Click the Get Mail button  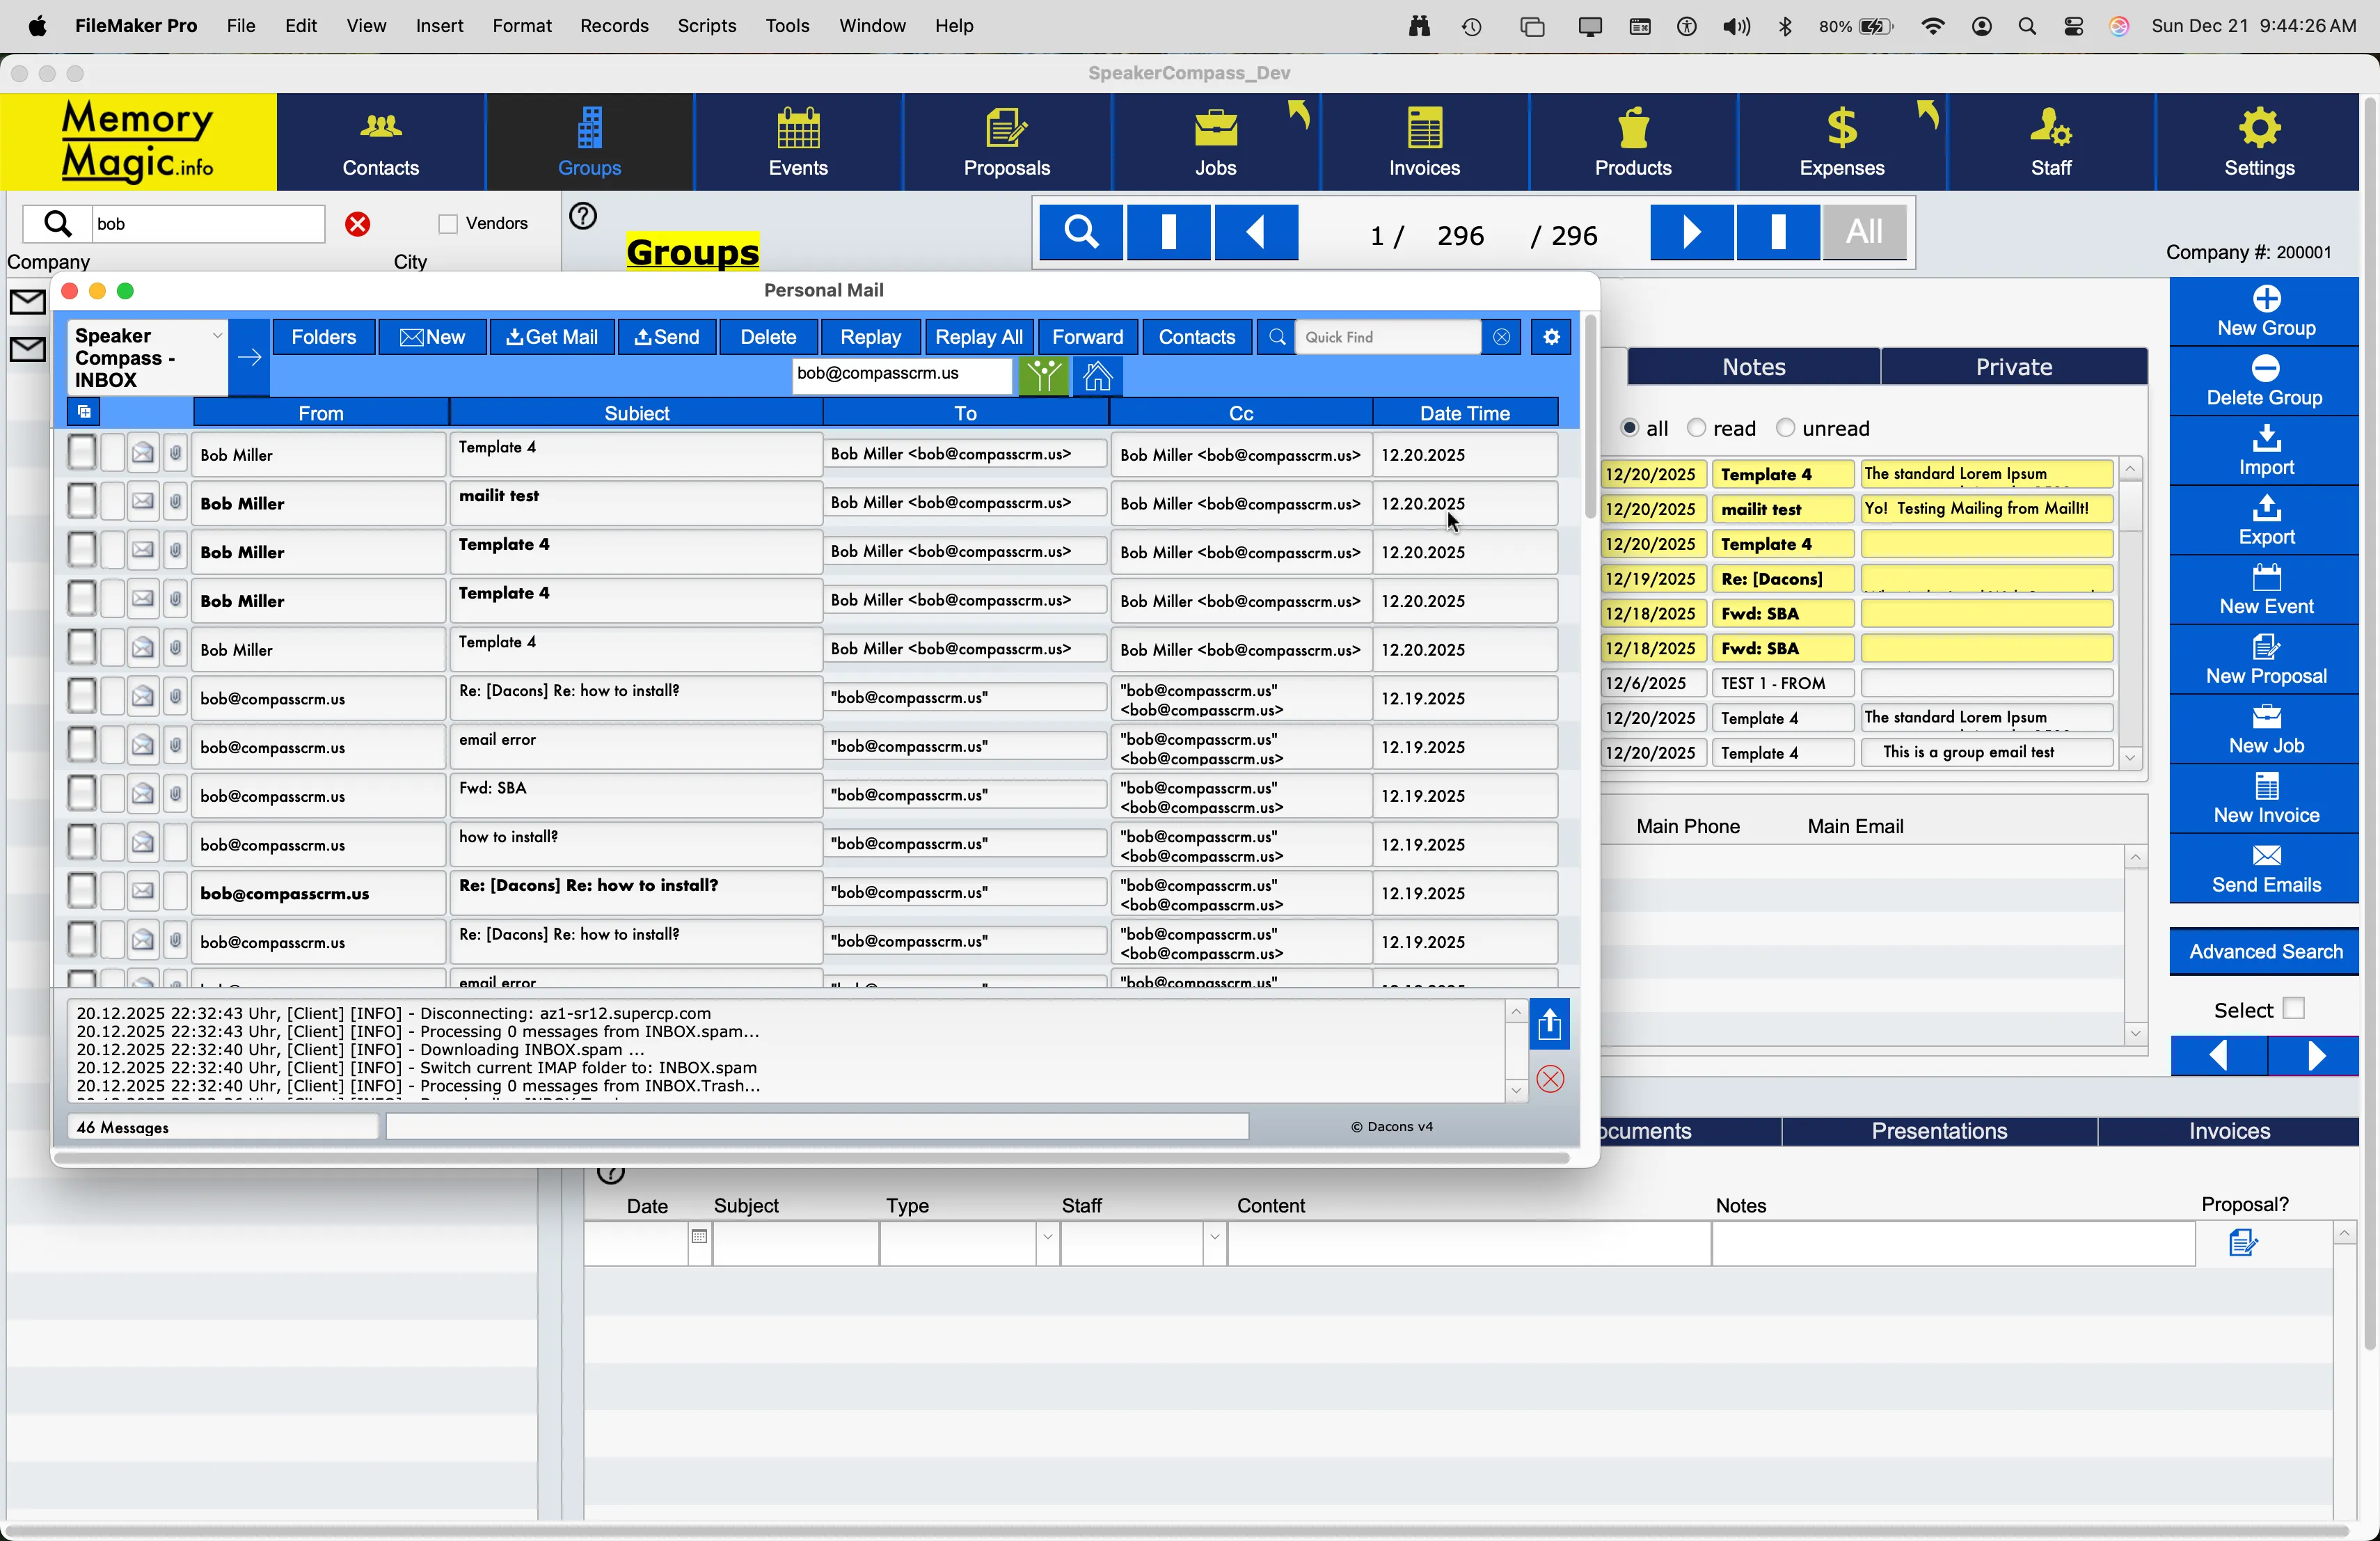click(x=552, y=337)
